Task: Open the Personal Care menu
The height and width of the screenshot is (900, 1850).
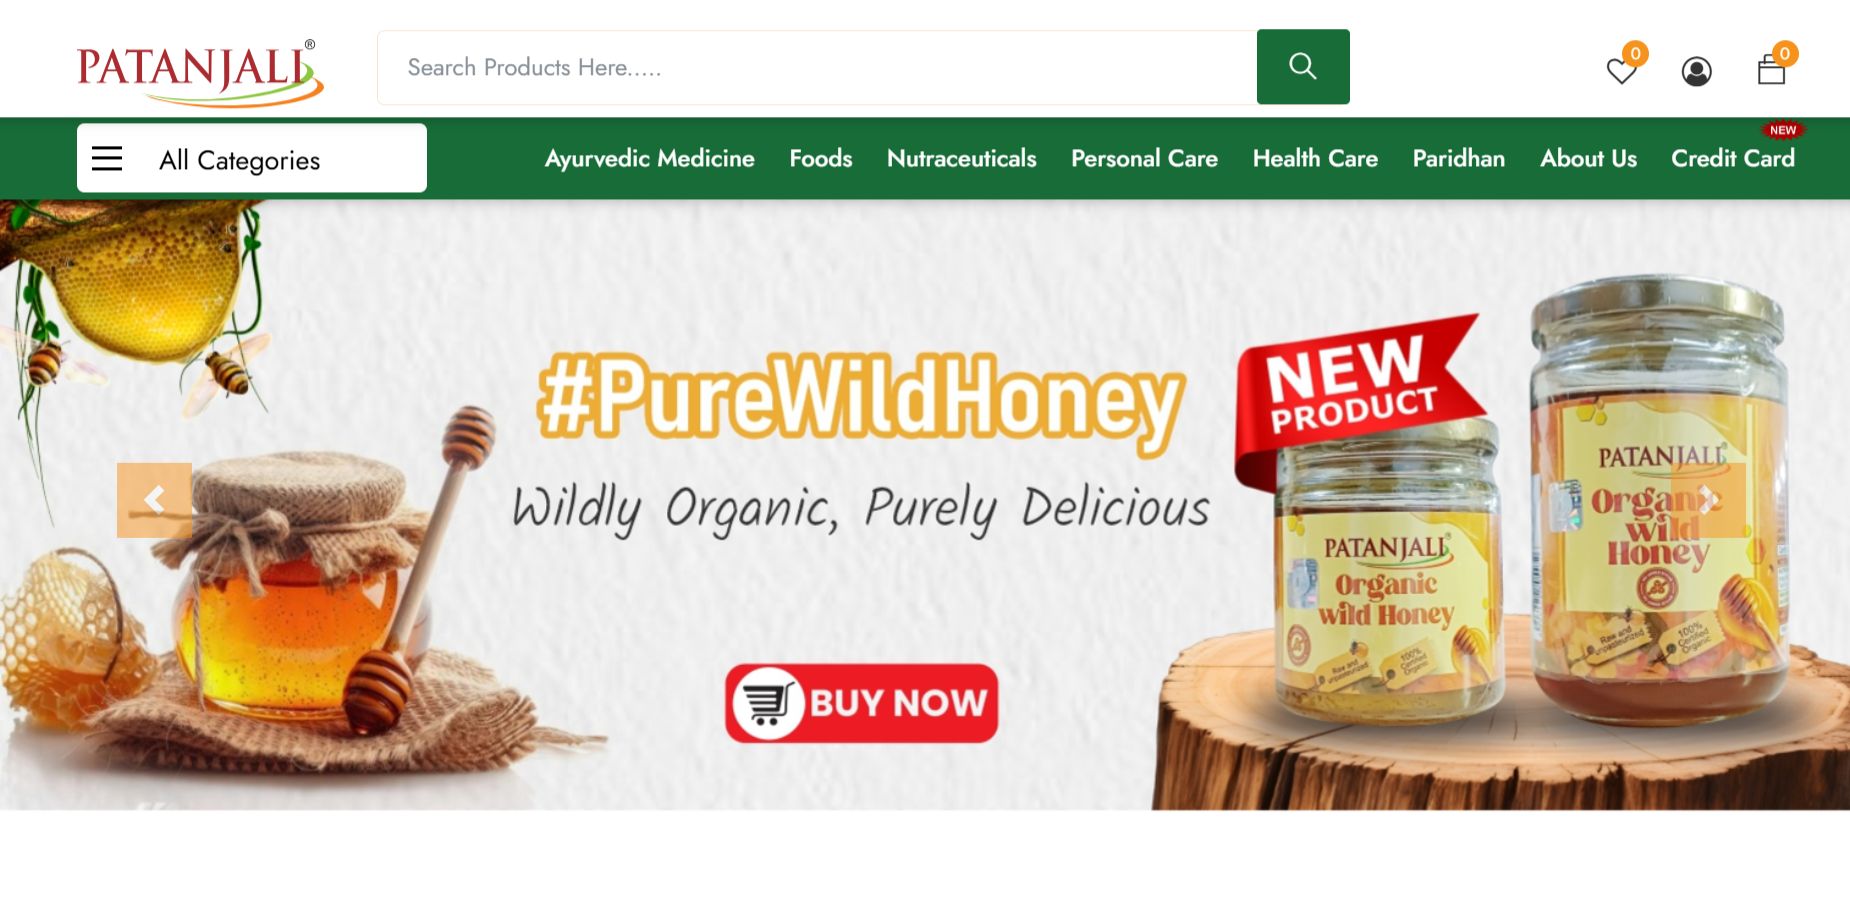Action: [x=1144, y=158]
